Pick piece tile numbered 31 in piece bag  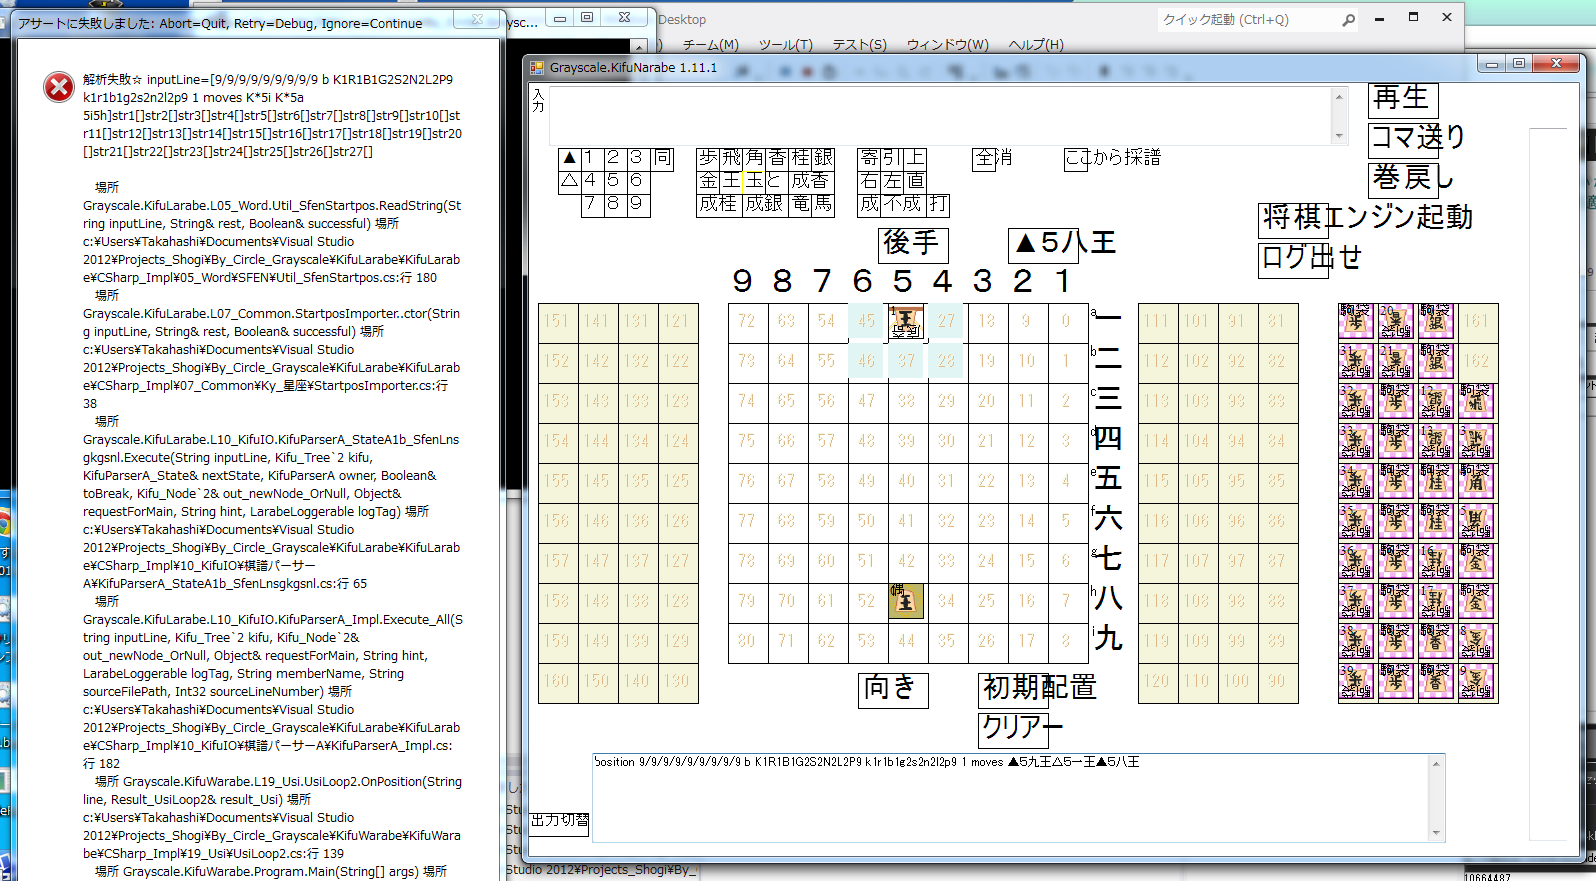[1356, 361]
